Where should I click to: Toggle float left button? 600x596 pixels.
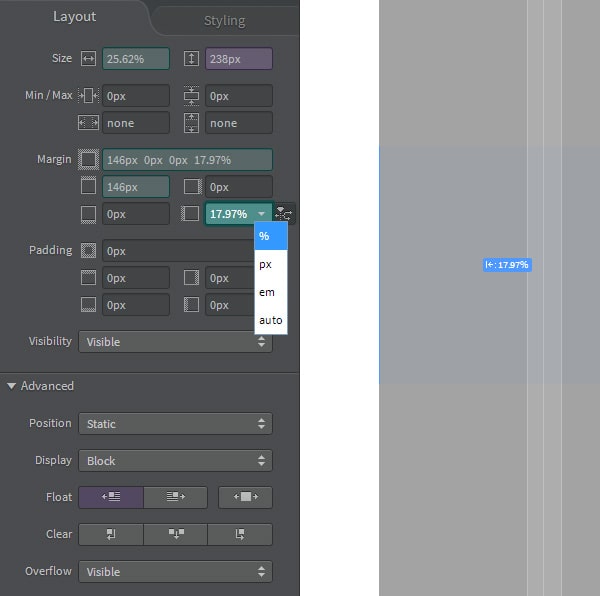pos(111,497)
